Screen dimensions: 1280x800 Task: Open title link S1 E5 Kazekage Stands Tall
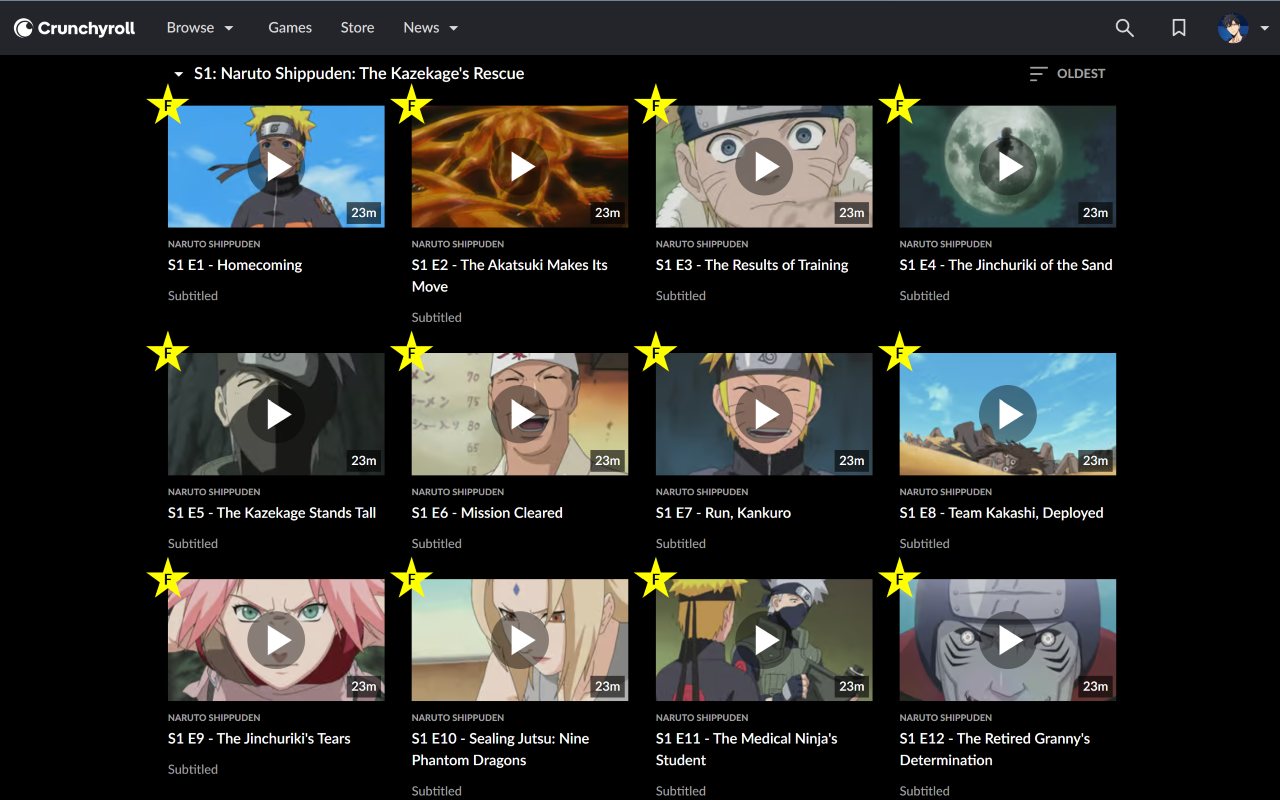tap(272, 513)
